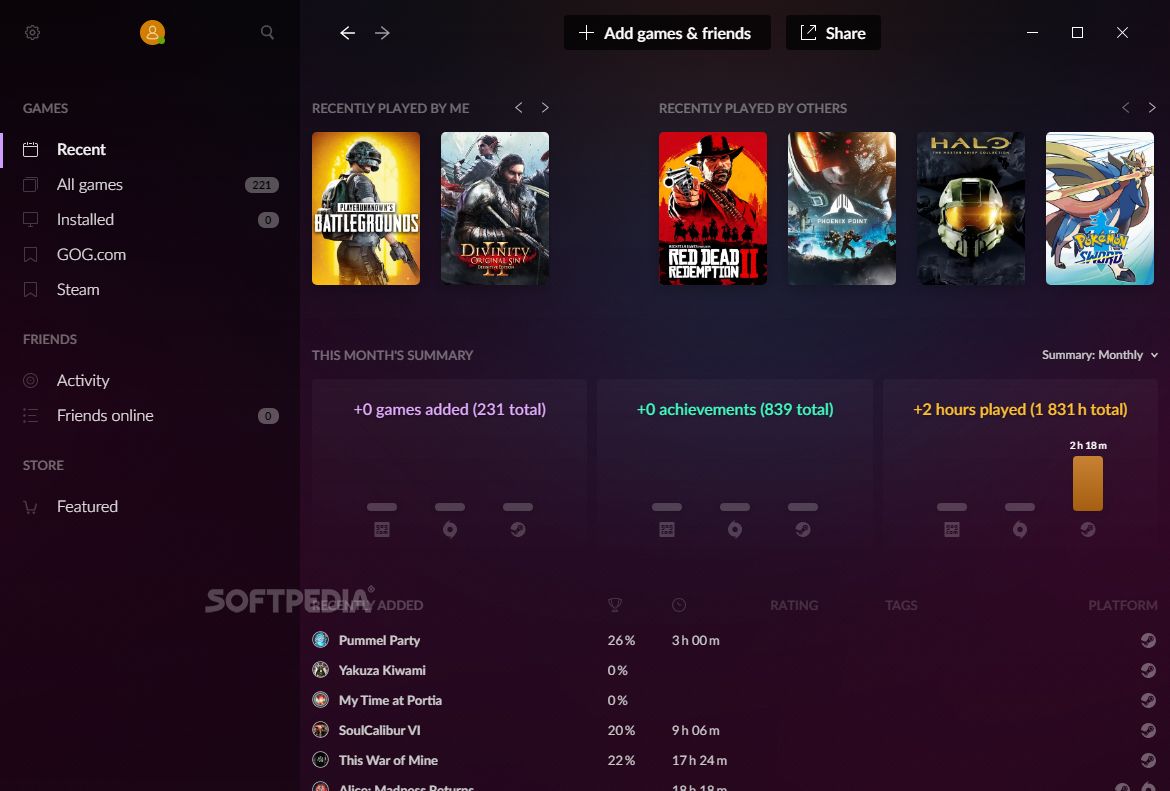Open All games in the sidebar
The width and height of the screenshot is (1170, 791).
(149, 184)
